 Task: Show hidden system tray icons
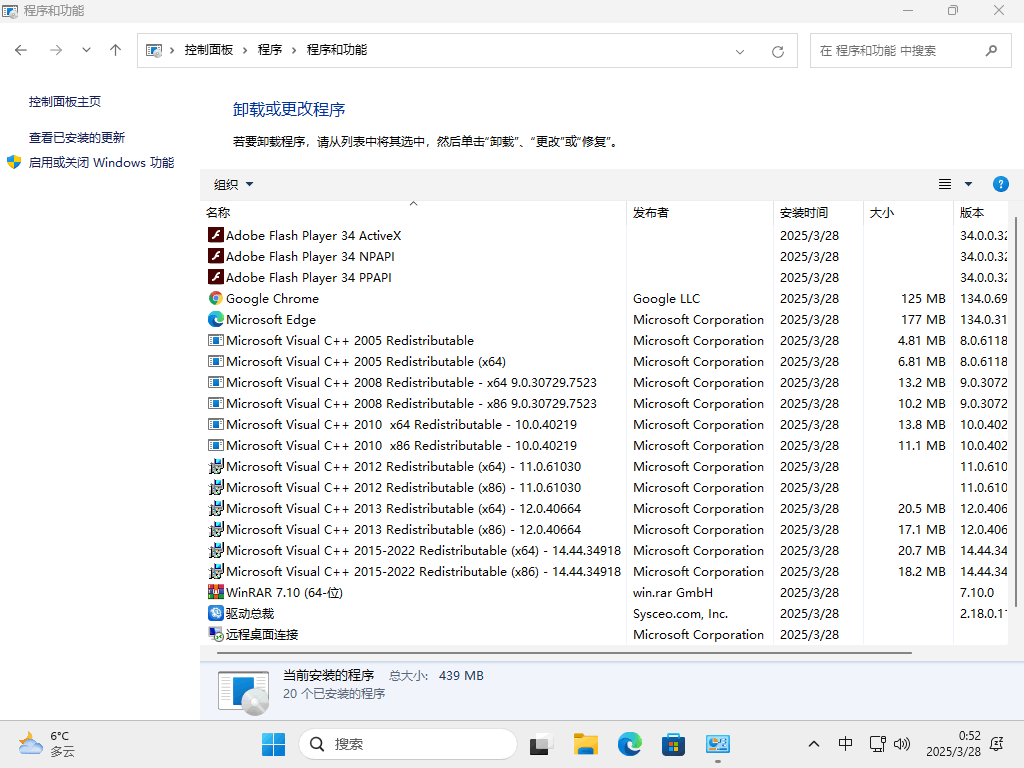point(814,744)
